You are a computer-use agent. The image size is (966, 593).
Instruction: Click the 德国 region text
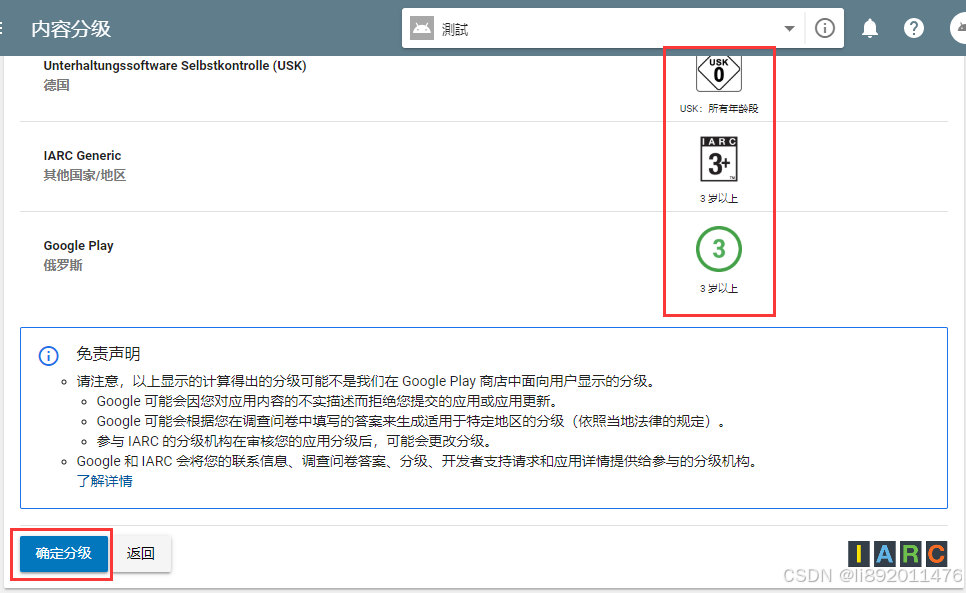[56, 86]
